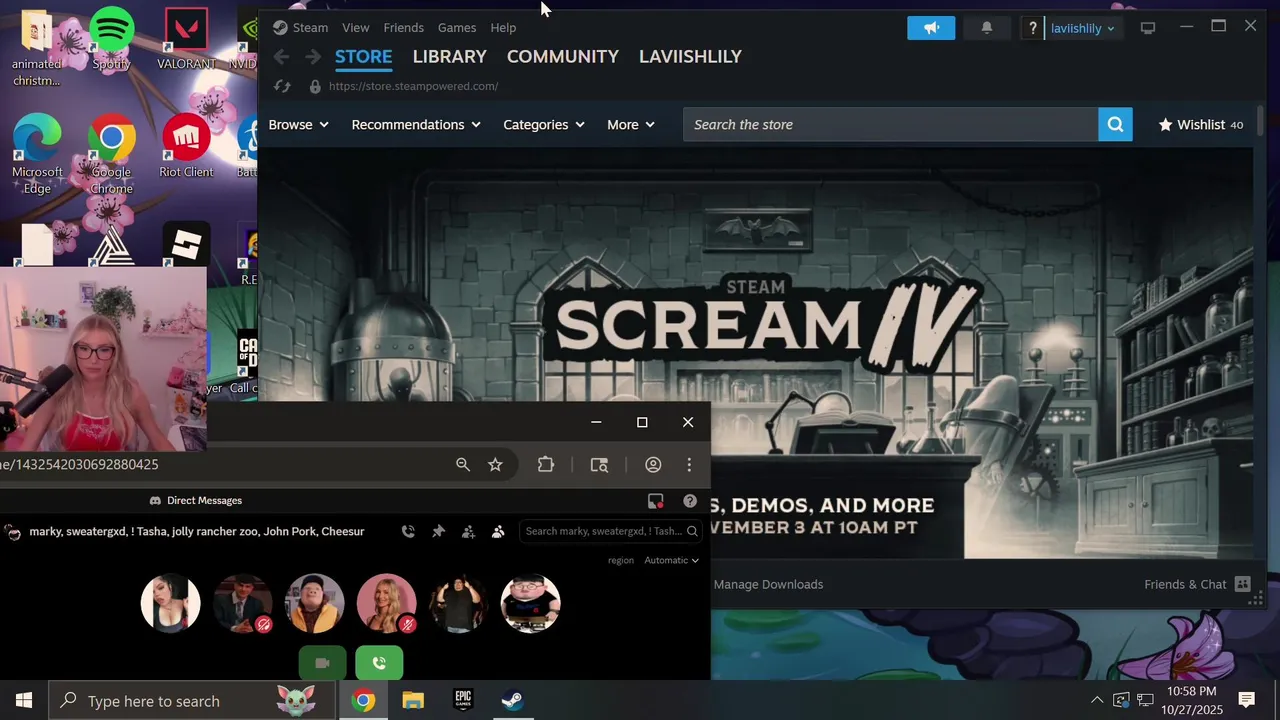Switch to the LIBRARY tab

[449, 57]
